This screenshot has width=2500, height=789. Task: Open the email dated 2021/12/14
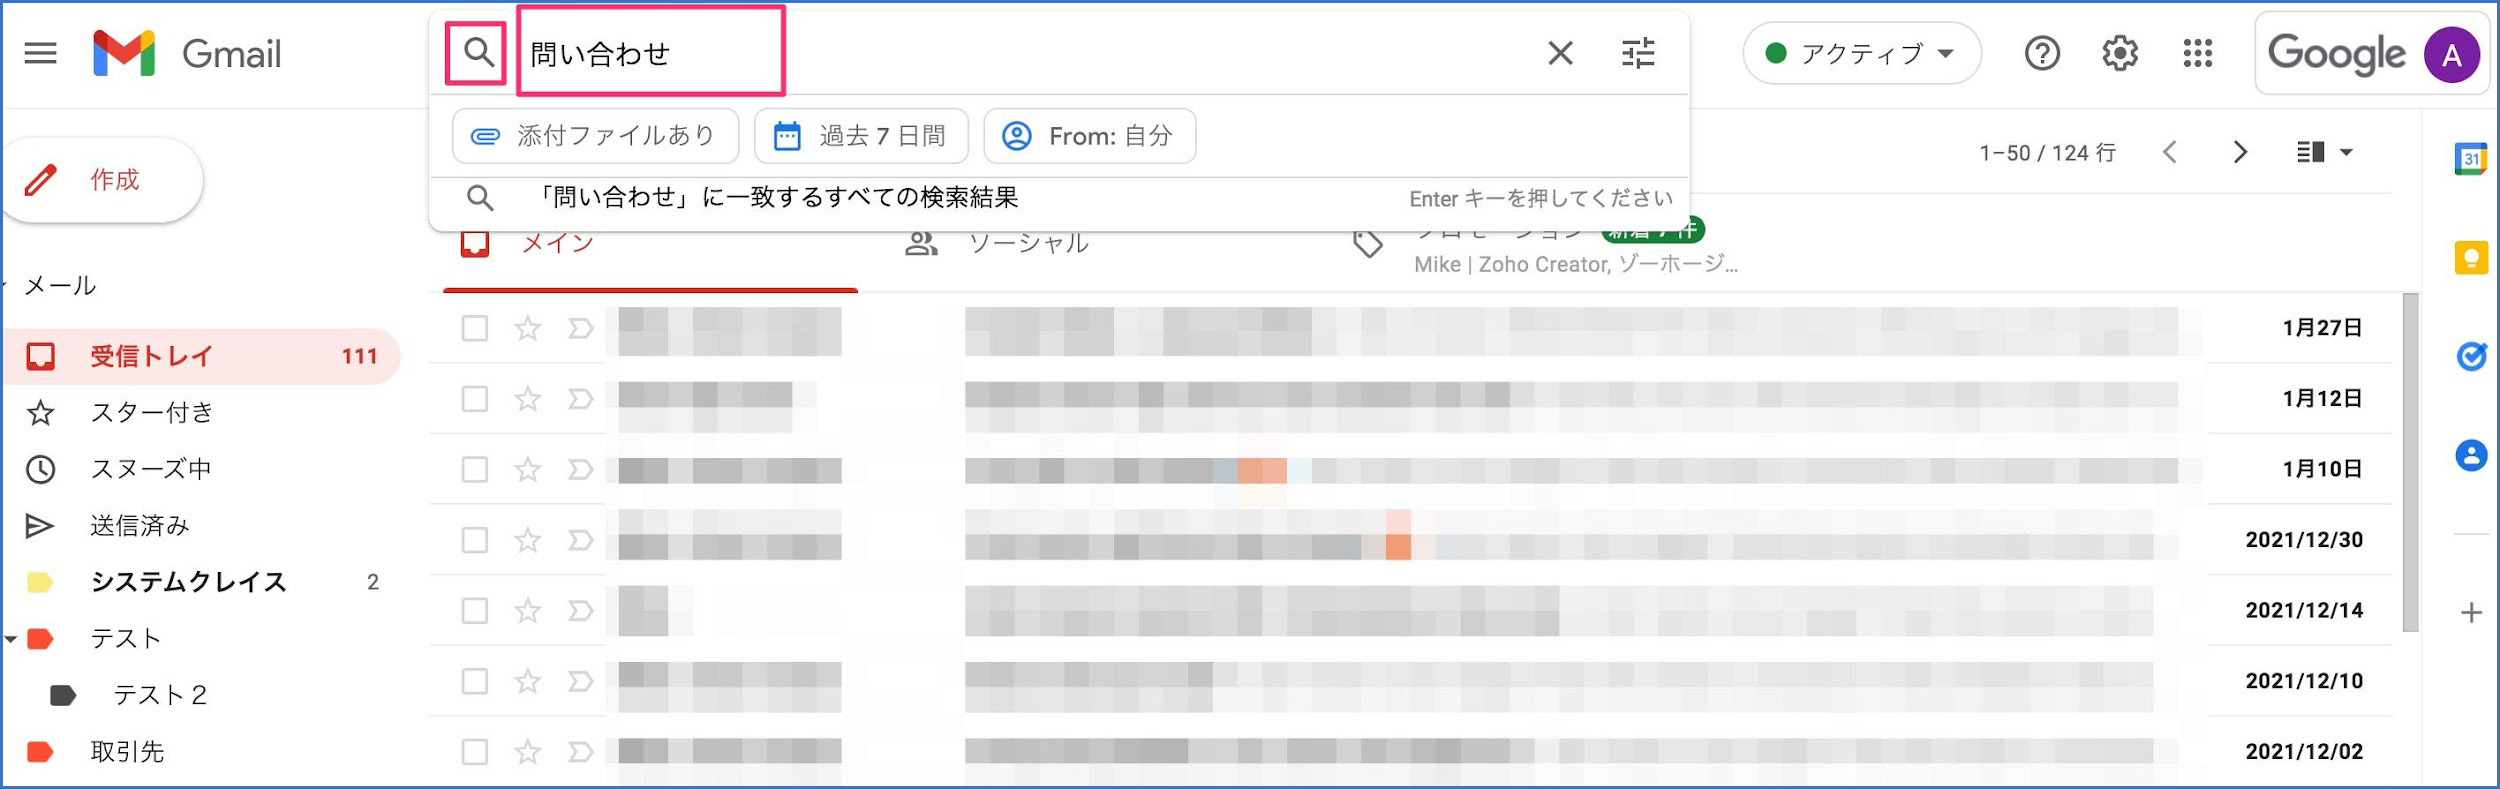(x=1410, y=610)
